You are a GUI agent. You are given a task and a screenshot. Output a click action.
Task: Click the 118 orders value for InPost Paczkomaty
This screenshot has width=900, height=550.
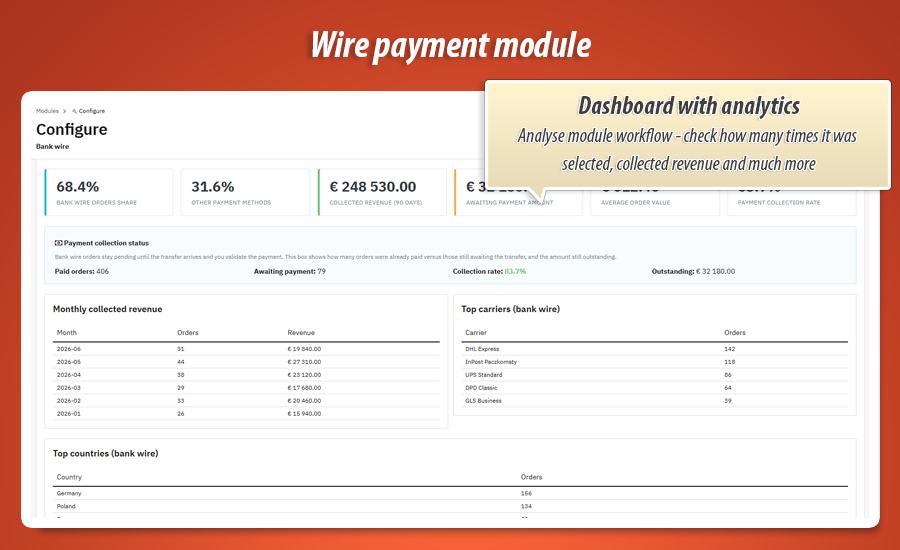click(730, 362)
